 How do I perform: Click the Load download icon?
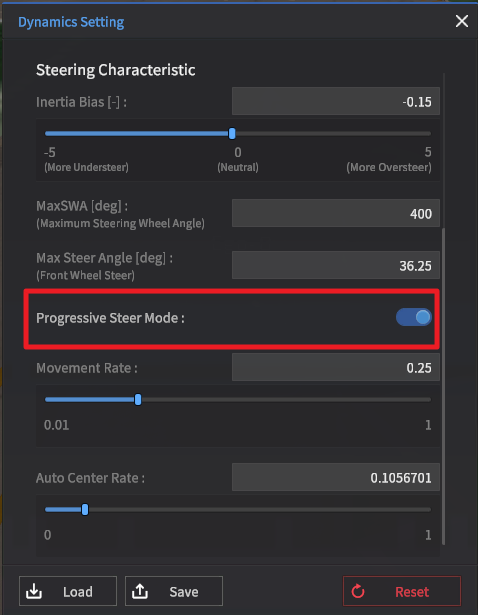[x=34, y=591]
